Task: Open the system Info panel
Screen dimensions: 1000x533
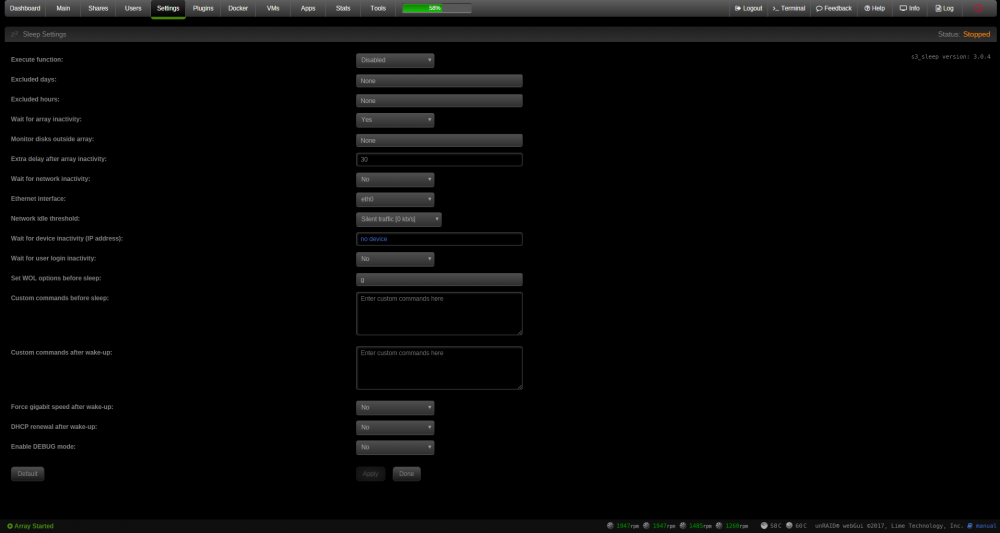Action: tap(909, 8)
